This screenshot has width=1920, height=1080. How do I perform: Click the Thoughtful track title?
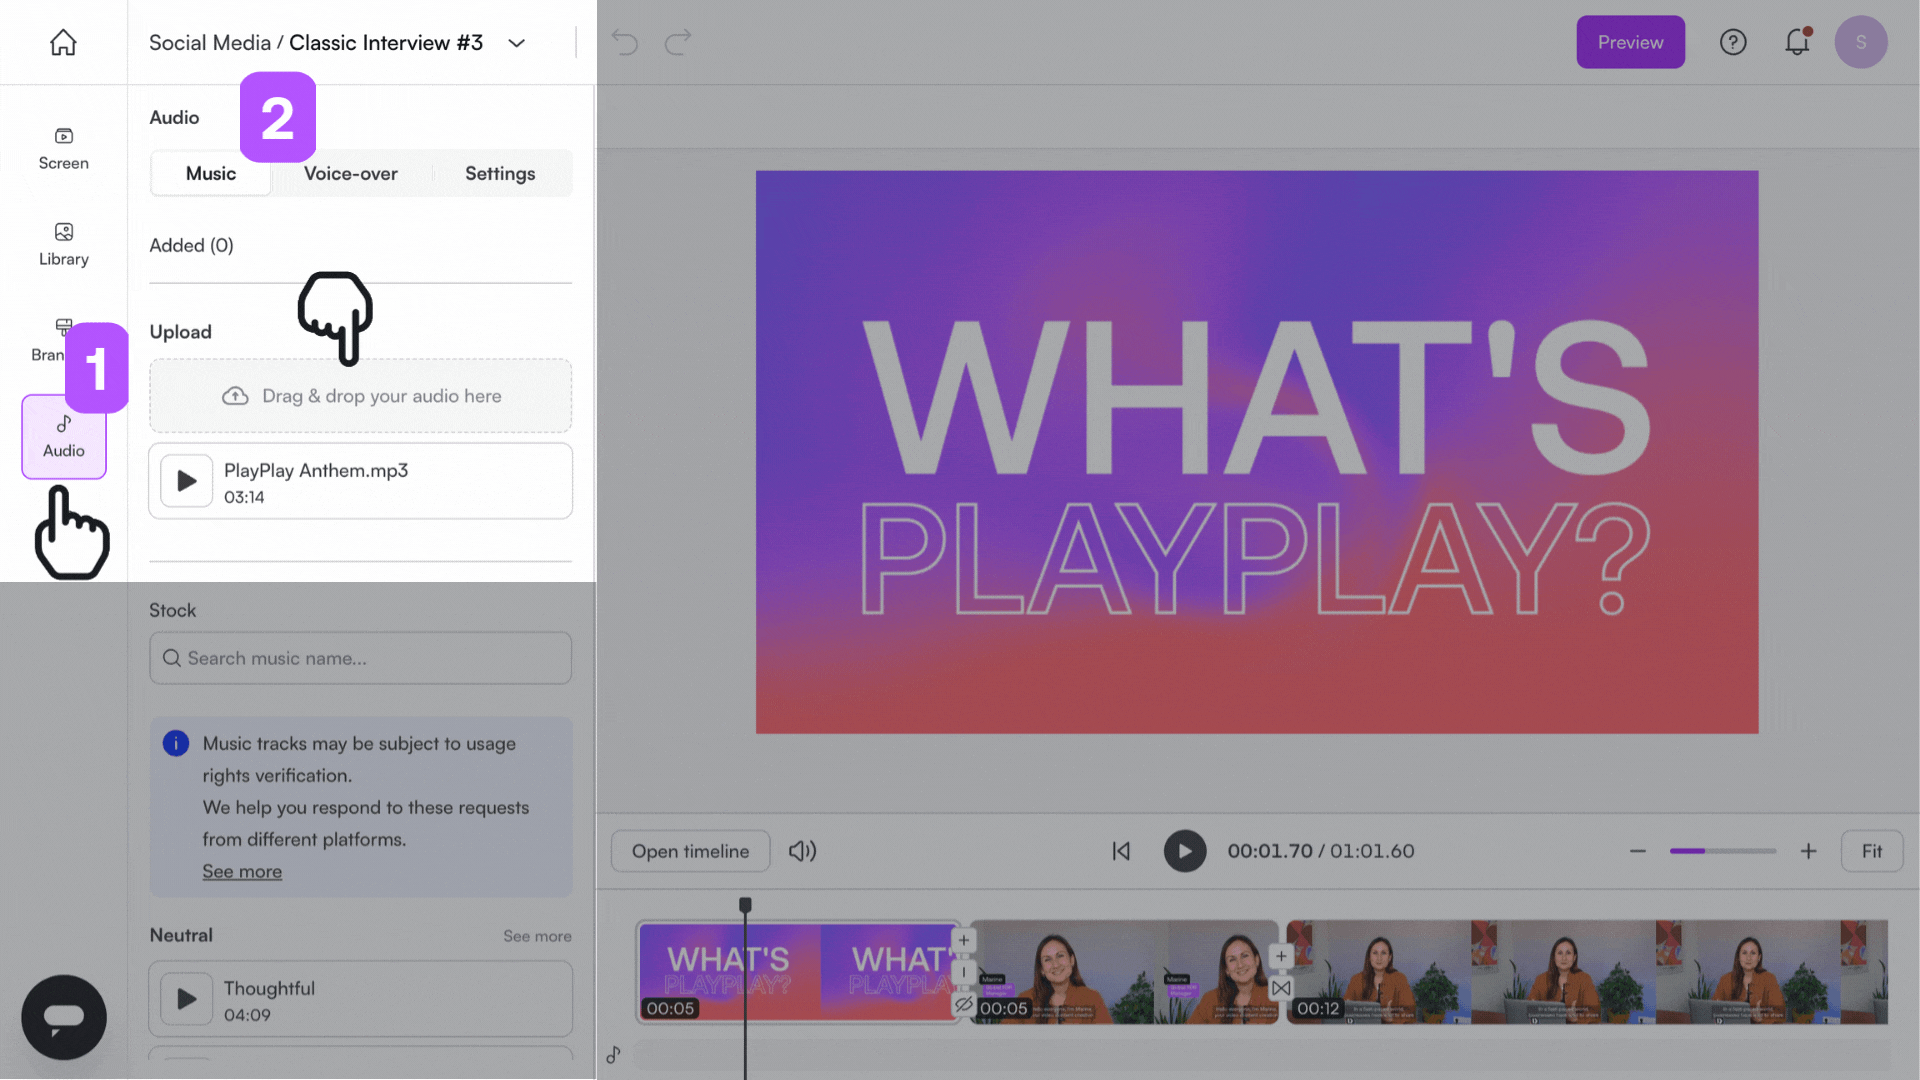click(x=269, y=988)
